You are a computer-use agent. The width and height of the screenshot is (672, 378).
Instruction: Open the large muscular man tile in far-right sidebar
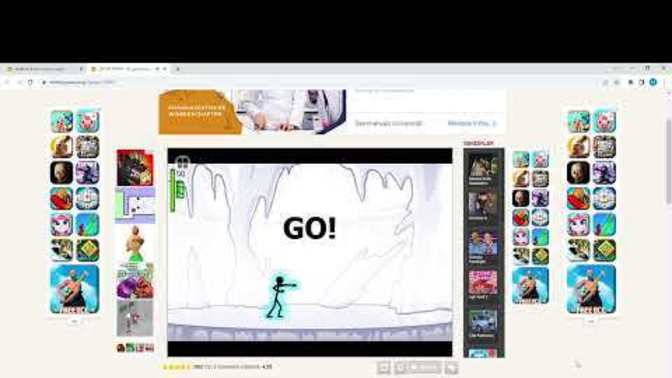[591, 289]
